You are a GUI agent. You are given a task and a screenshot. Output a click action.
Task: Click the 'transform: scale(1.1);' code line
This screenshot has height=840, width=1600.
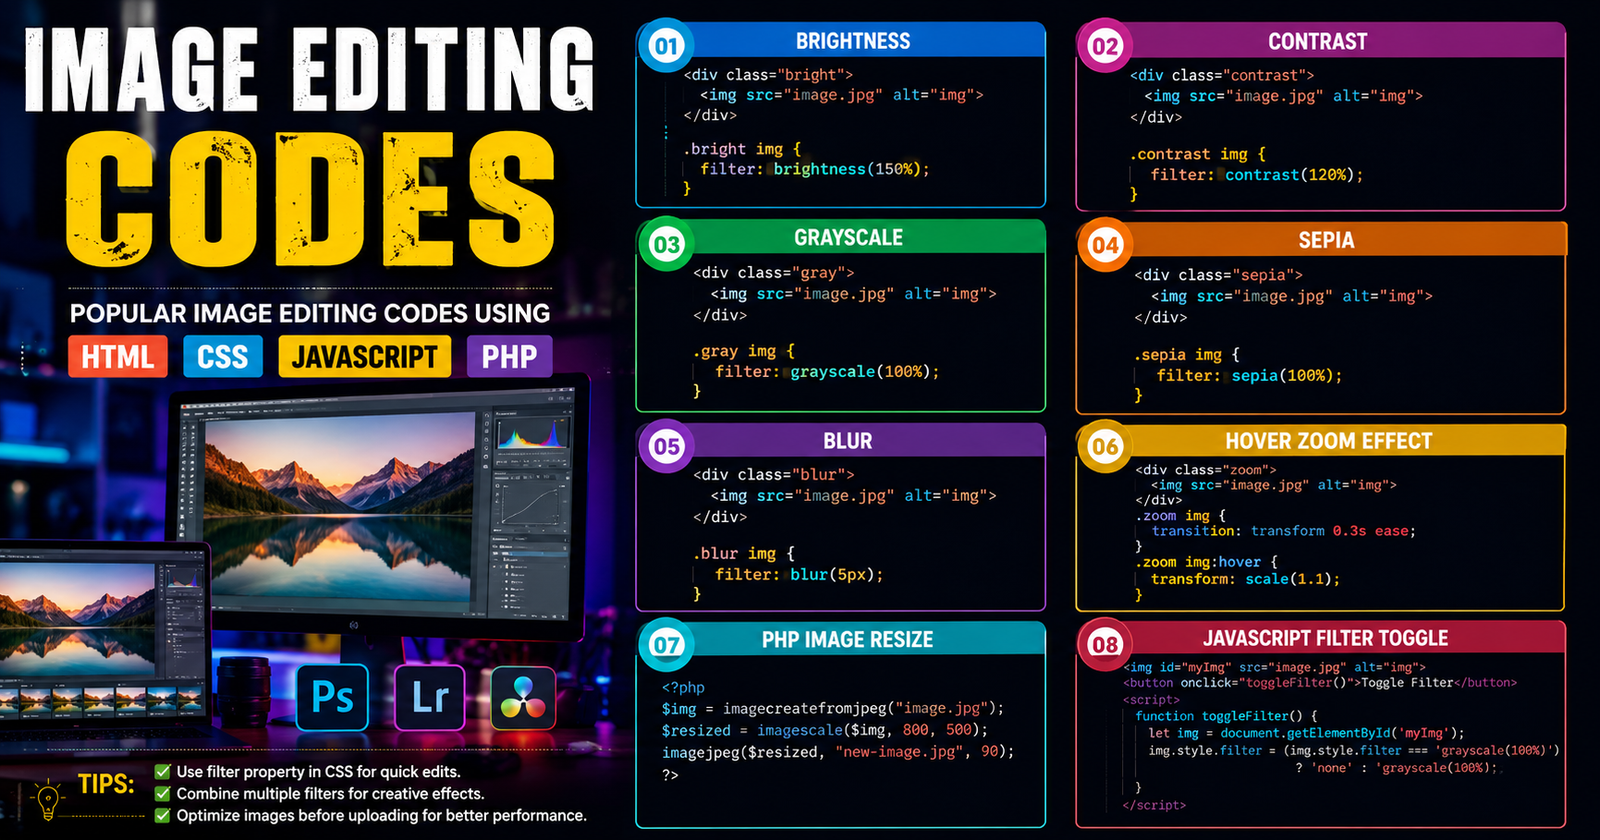[1245, 579]
